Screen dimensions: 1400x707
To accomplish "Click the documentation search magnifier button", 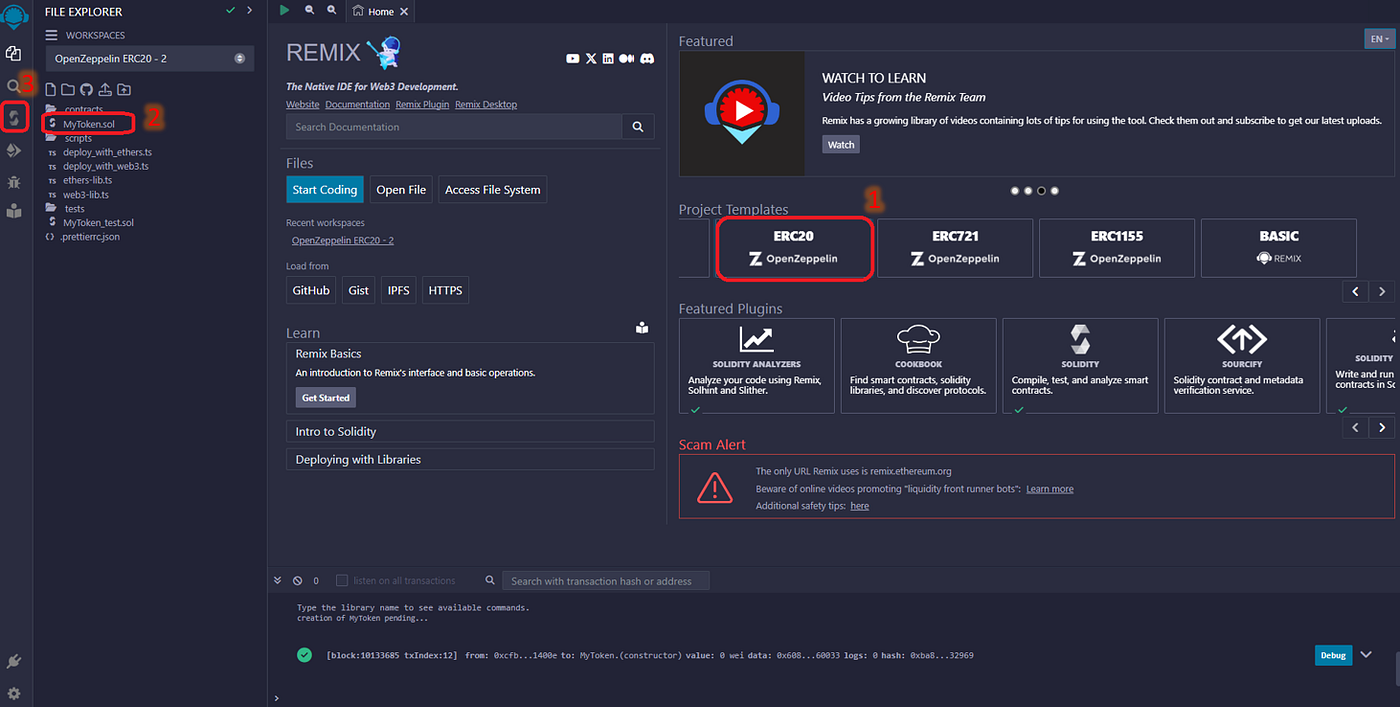I will tap(638, 127).
